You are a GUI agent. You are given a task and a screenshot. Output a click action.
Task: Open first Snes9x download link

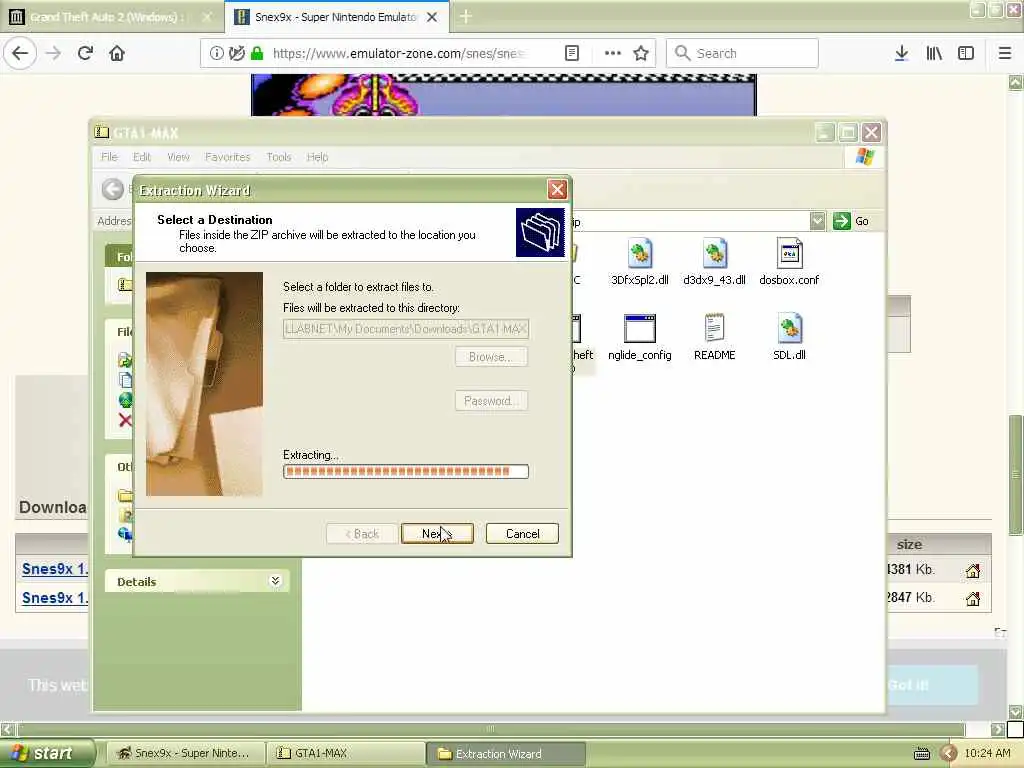(54, 569)
